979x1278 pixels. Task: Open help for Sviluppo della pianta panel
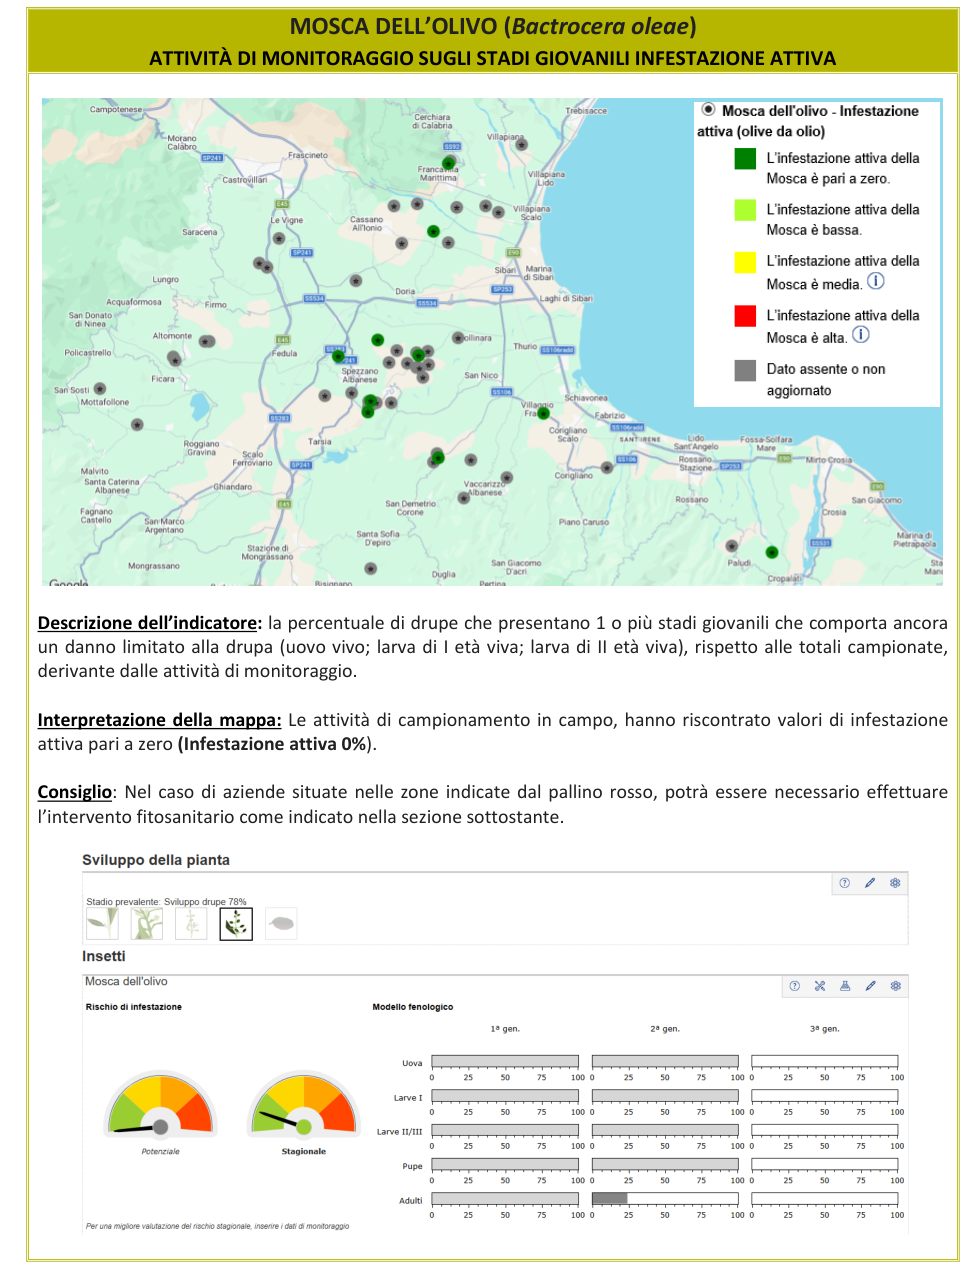click(844, 883)
